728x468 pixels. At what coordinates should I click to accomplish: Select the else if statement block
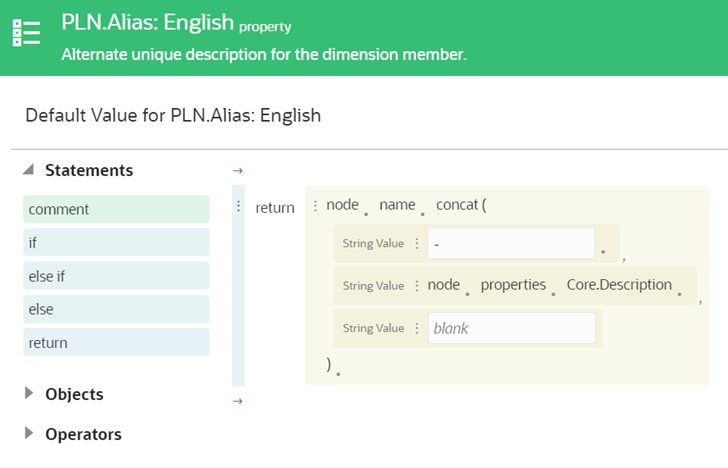click(116, 276)
